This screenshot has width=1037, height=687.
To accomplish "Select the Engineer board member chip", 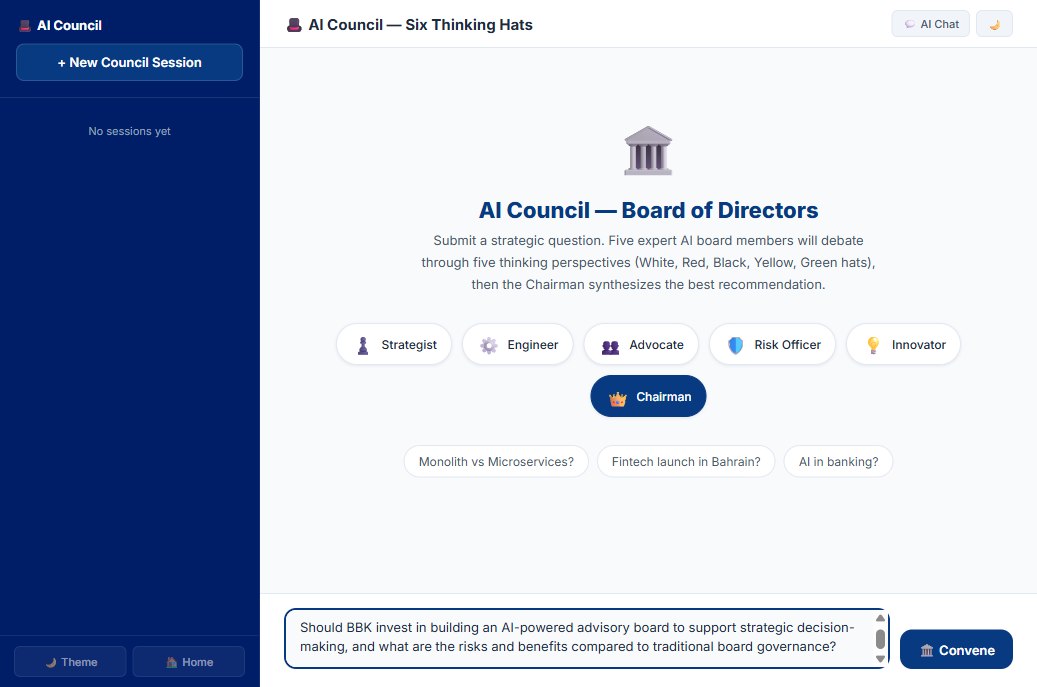I will [518, 344].
